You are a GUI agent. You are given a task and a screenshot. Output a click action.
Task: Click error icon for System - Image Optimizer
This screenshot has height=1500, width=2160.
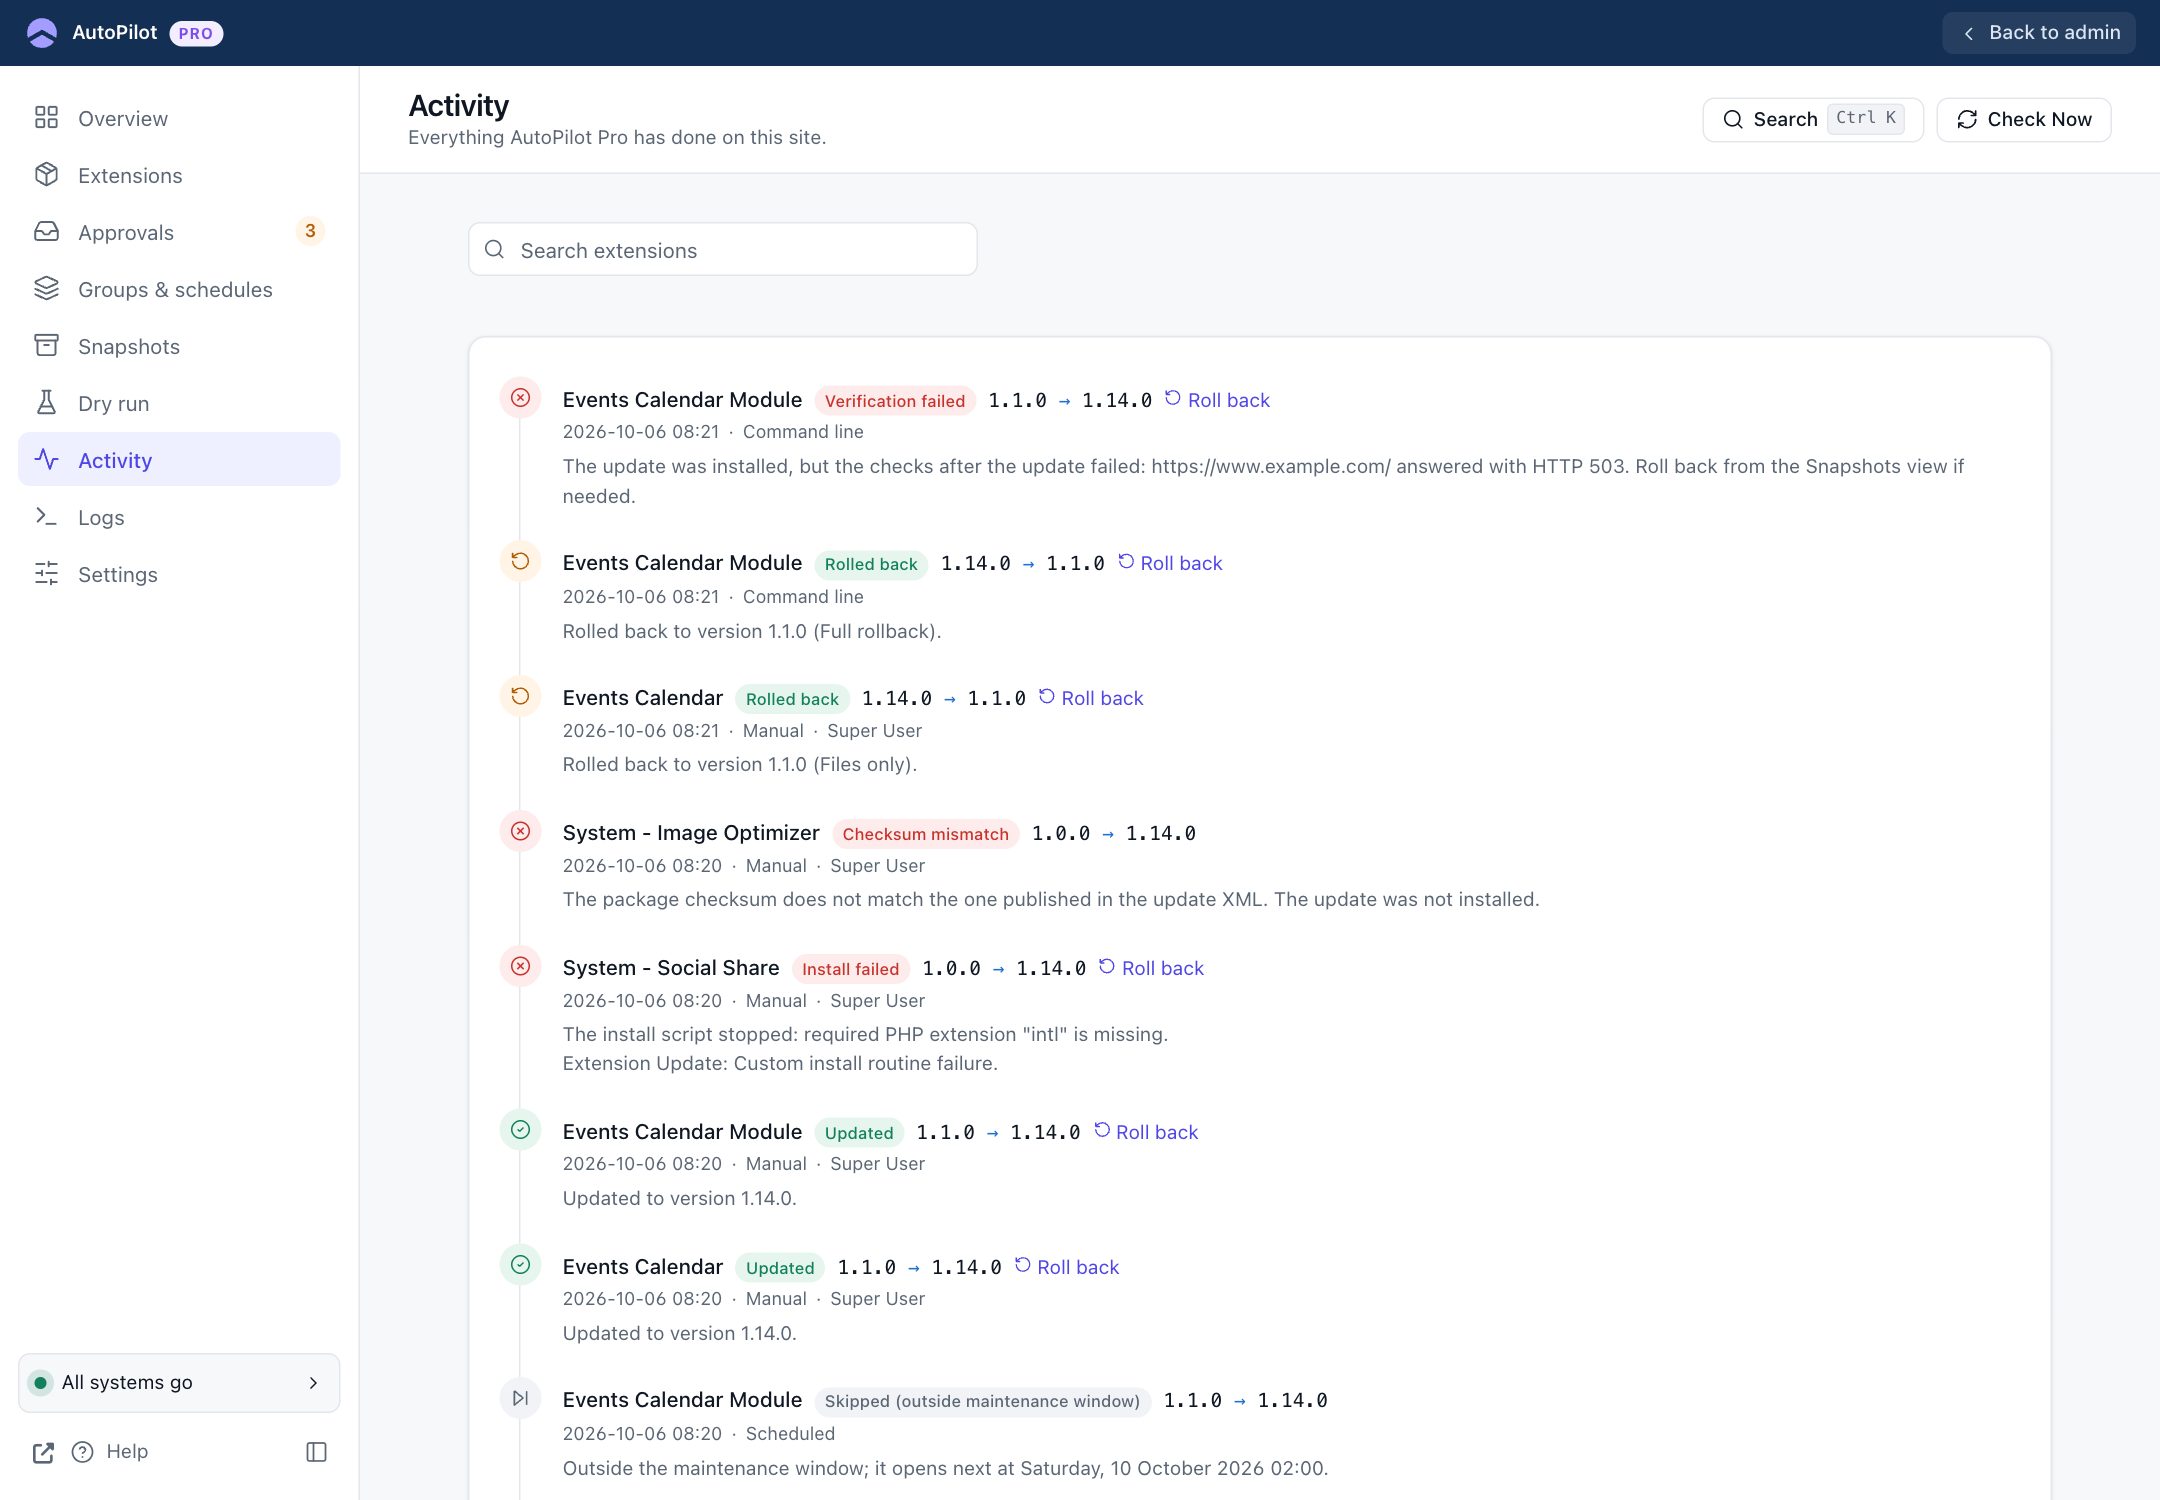click(520, 831)
